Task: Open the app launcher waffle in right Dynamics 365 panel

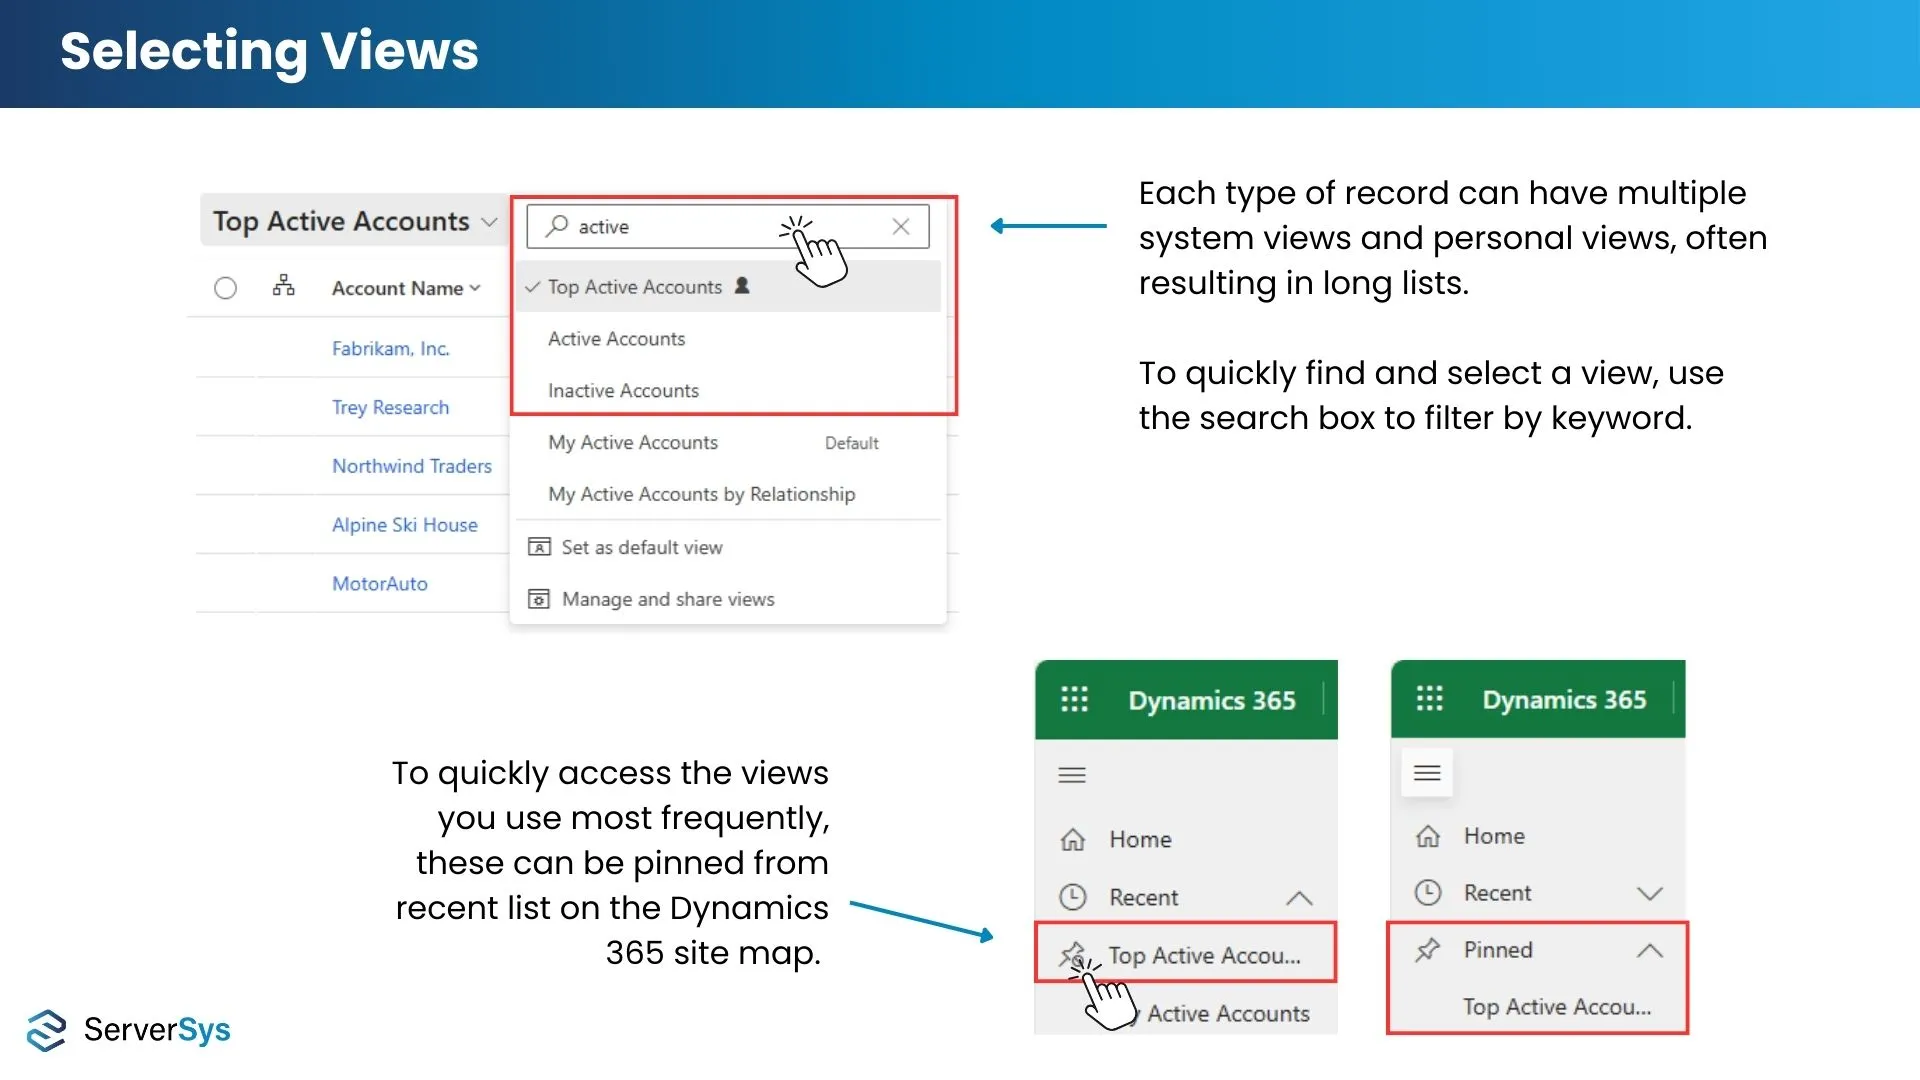Action: pos(1430,698)
